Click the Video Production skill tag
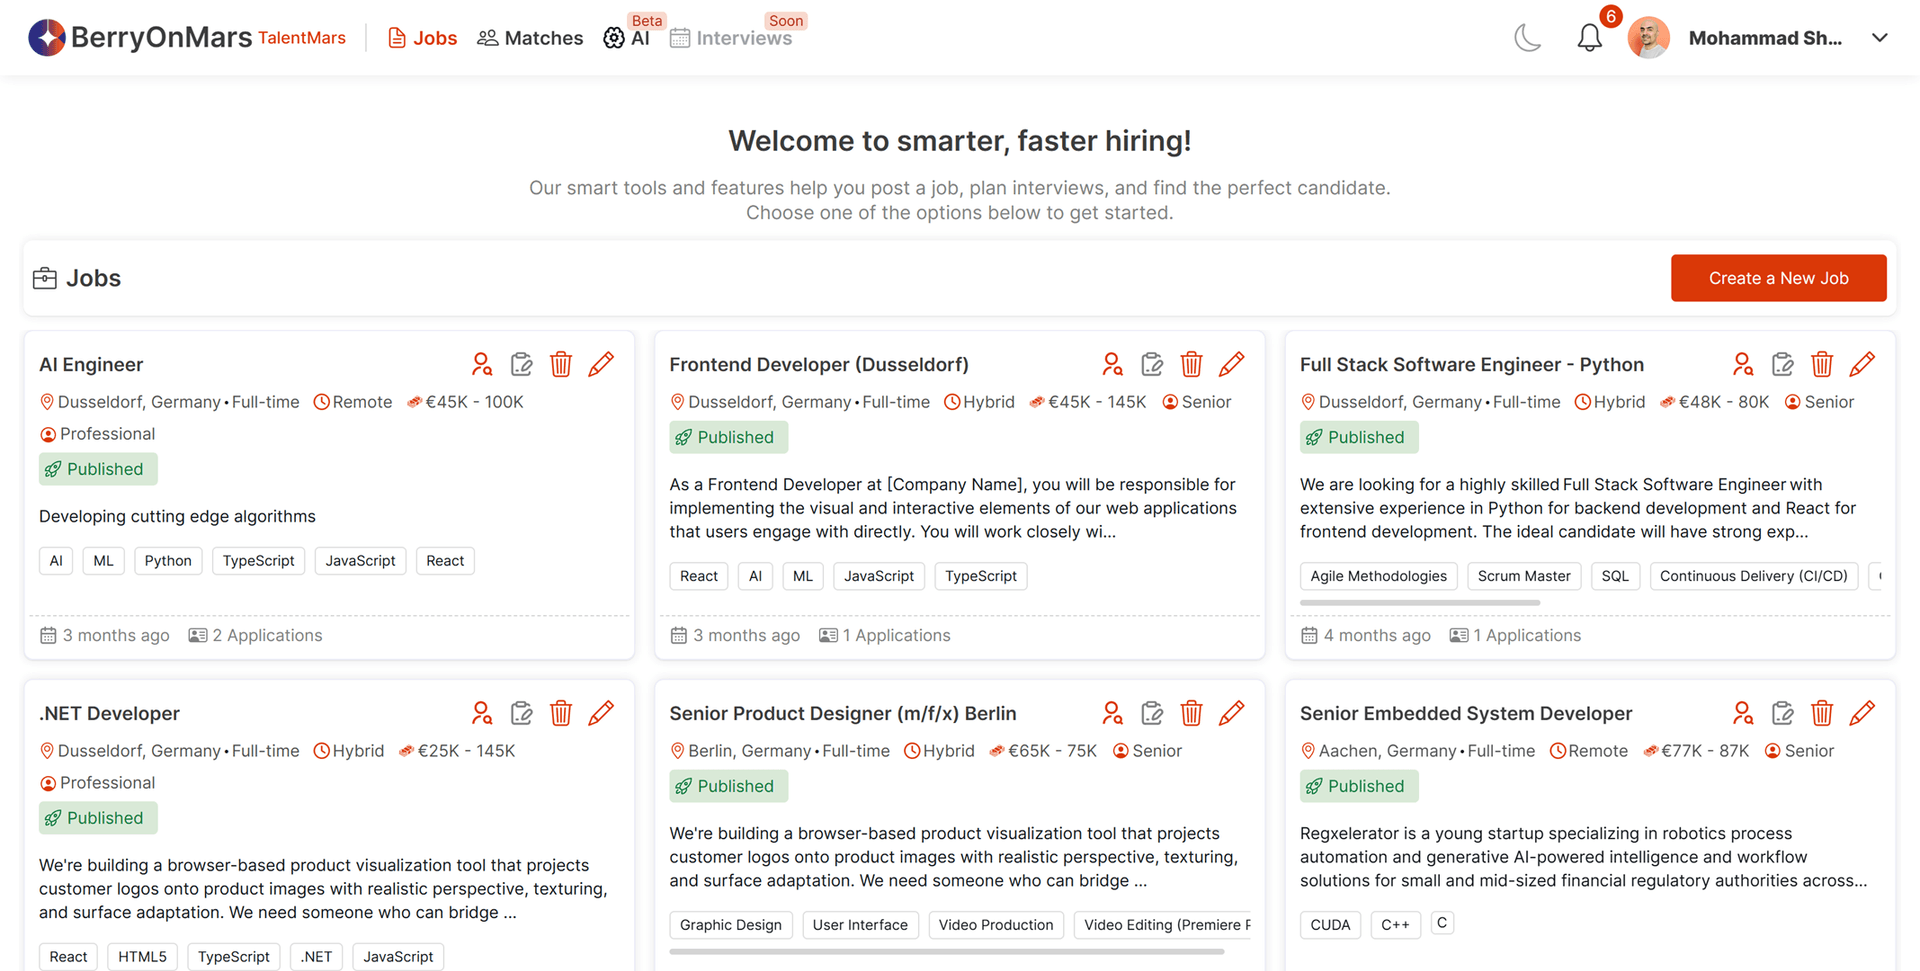 pyautogui.click(x=996, y=925)
